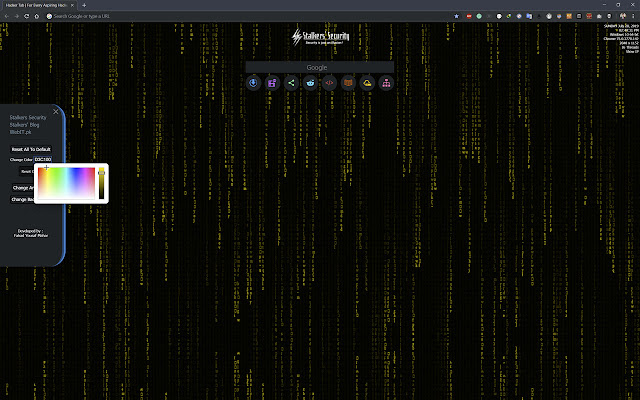Click the Google search box
Viewport: 640px width, 400px height.
click(x=320, y=67)
